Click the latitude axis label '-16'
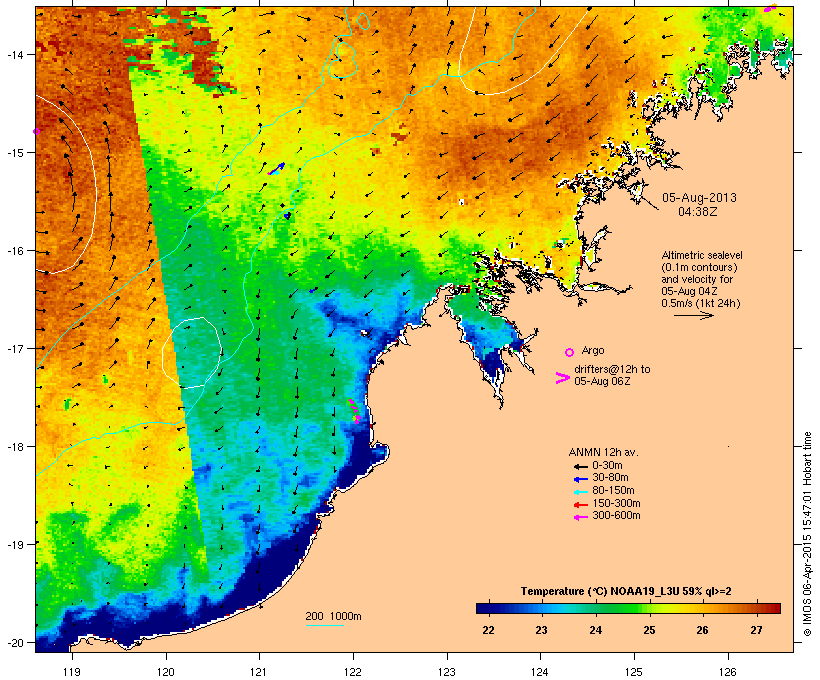 [14, 251]
